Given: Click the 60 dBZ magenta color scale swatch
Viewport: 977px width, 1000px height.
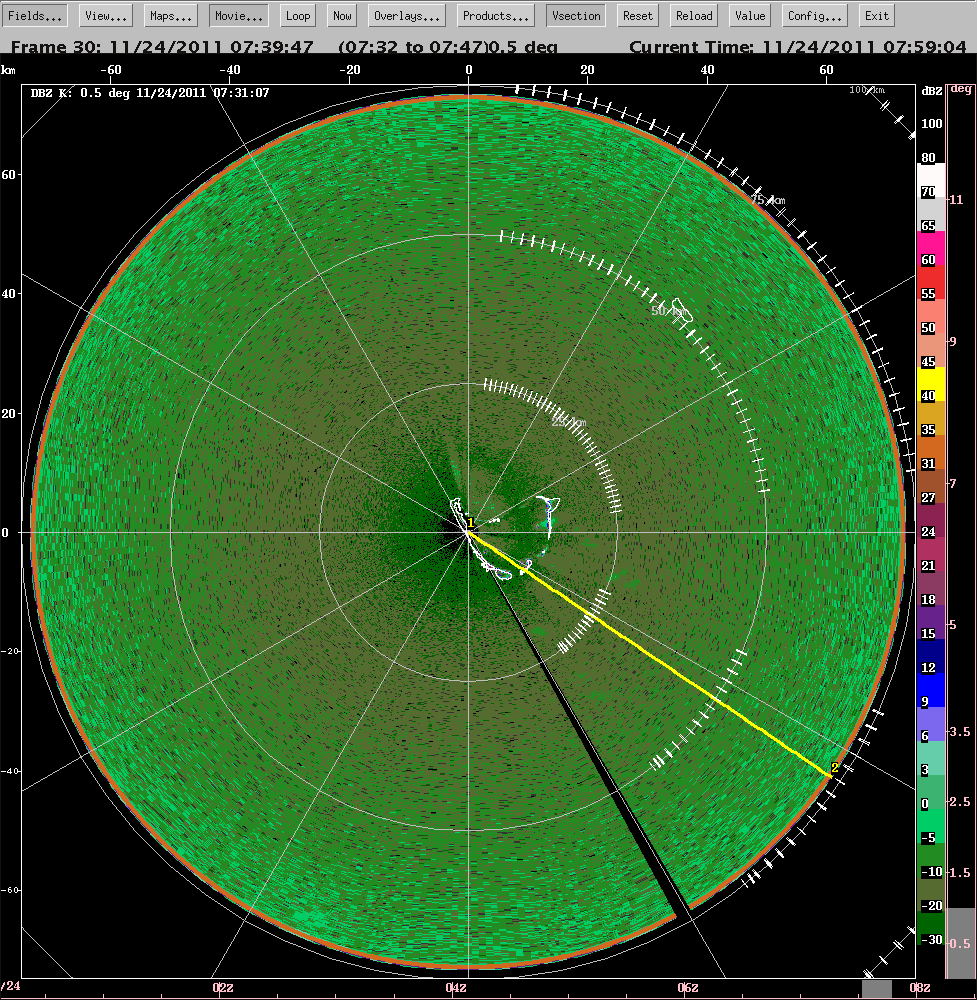Looking at the screenshot, I should [930, 248].
